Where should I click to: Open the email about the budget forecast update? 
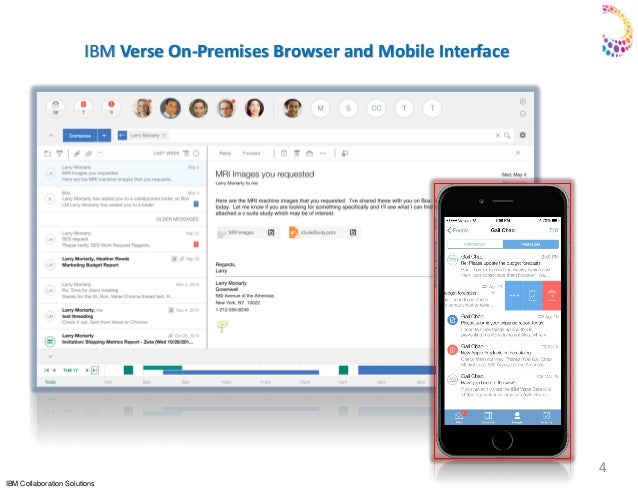(503, 266)
